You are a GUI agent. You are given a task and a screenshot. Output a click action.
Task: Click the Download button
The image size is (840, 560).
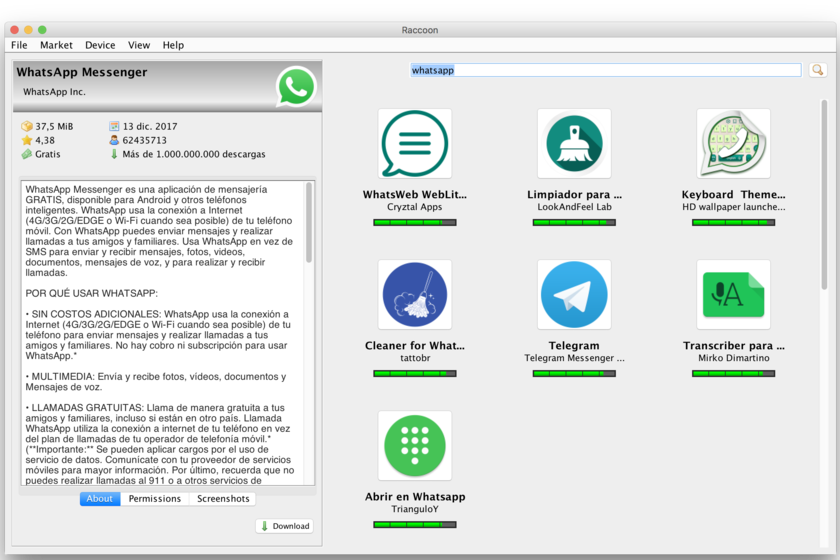tap(285, 526)
